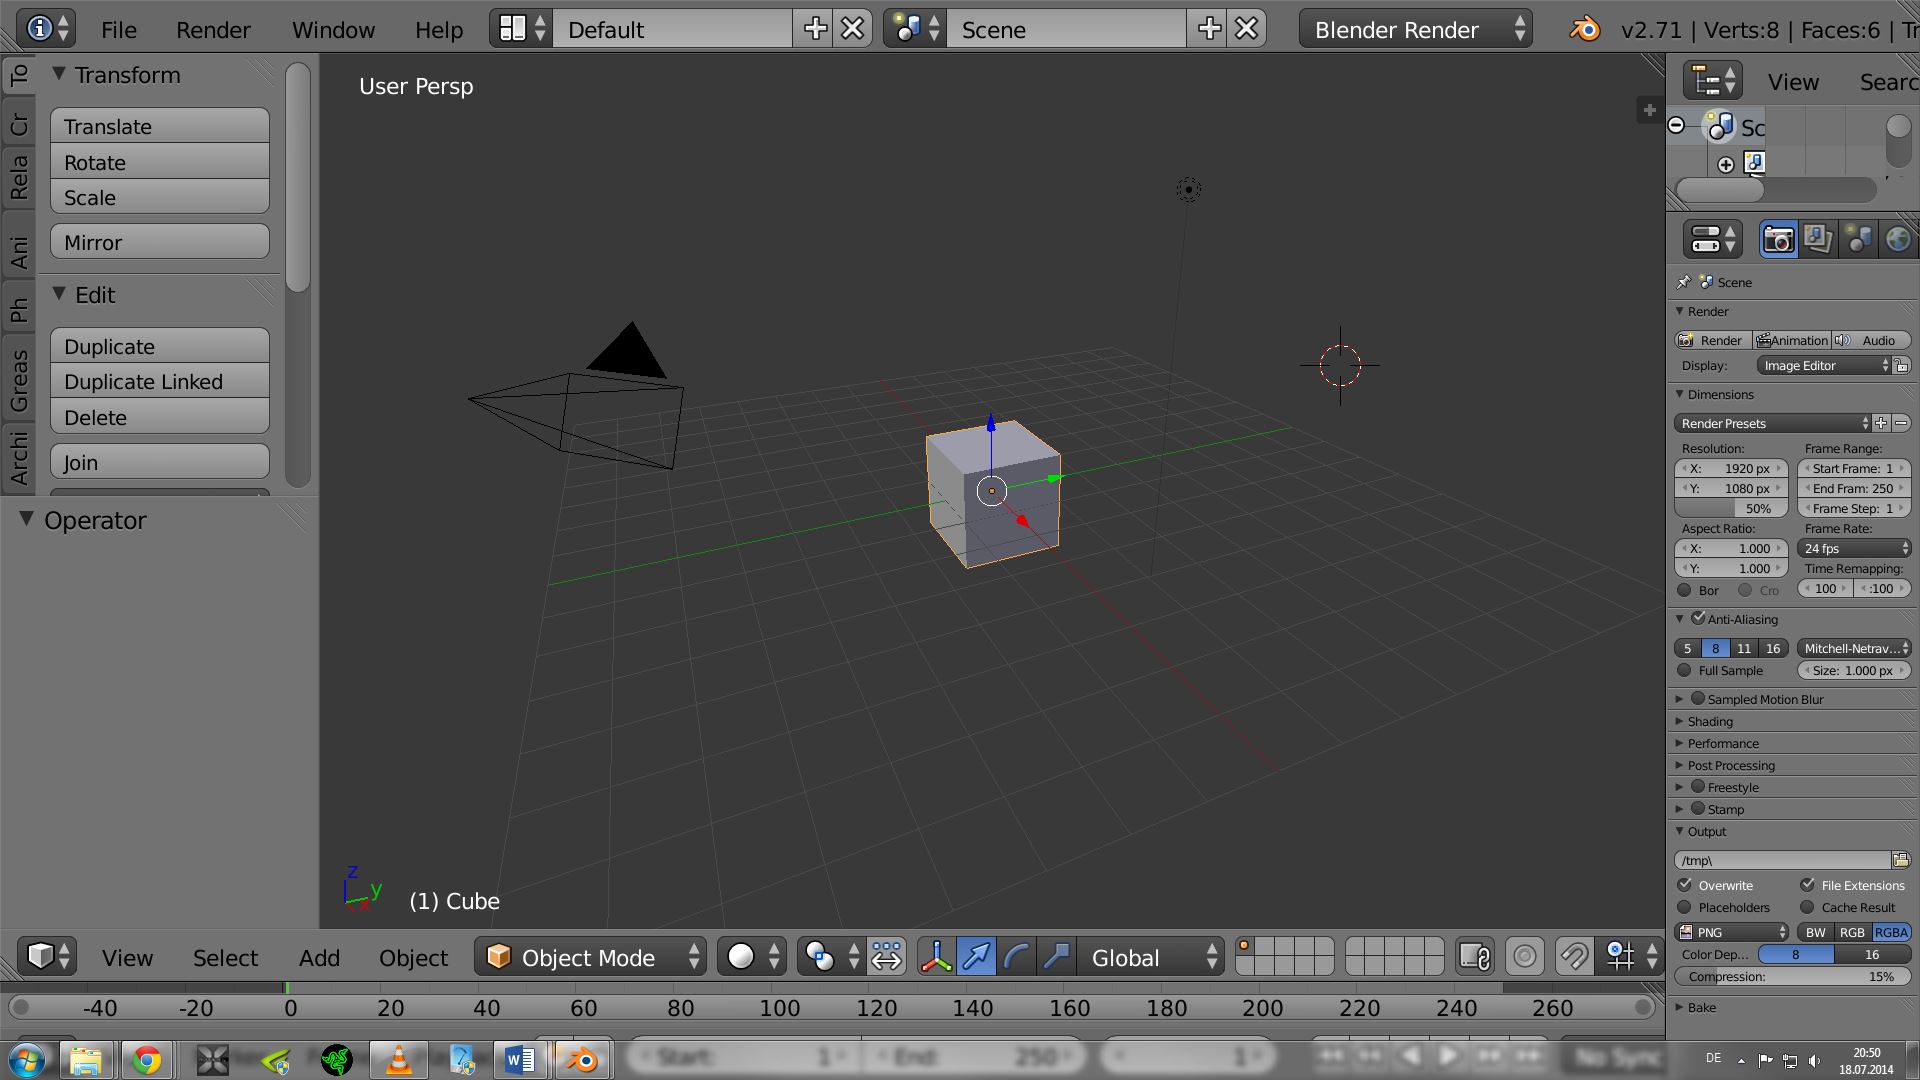Open the Object Mode dropdown
The image size is (1920, 1080).
click(590, 957)
